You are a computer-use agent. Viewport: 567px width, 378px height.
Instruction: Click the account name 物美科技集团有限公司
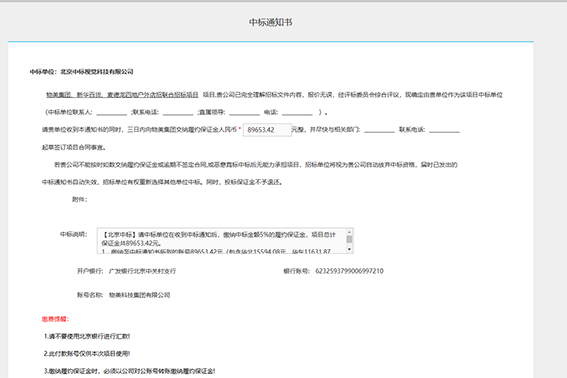[139, 295]
